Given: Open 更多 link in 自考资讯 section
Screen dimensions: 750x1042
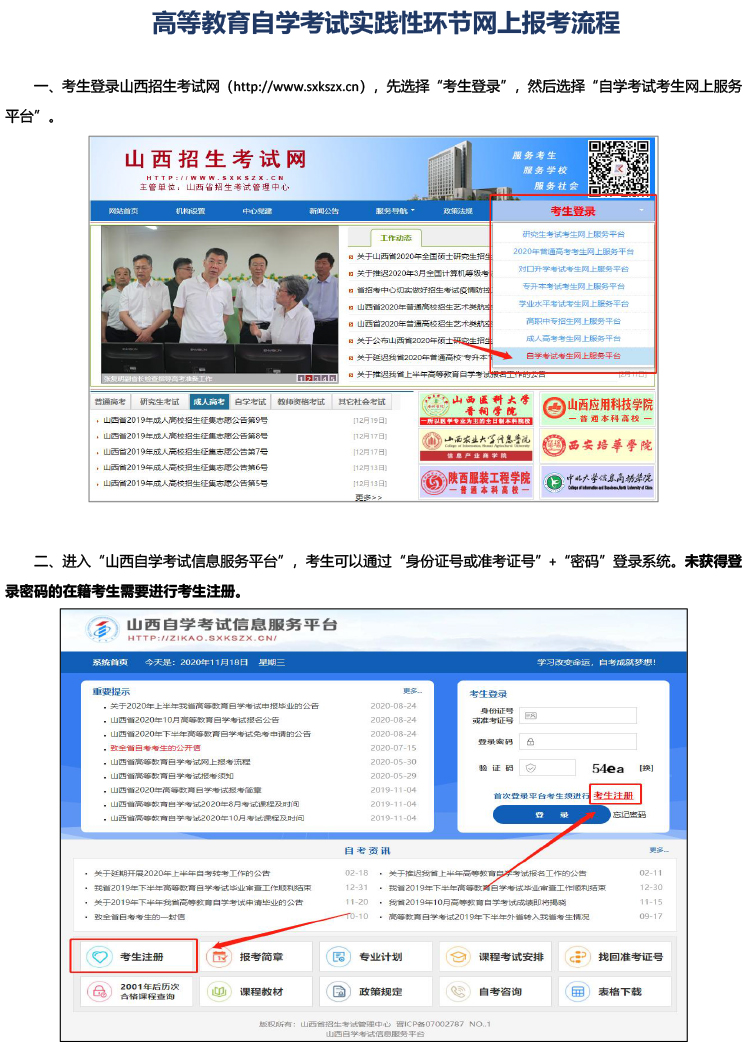Looking at the screenshot, I should [x=659, y=851].
